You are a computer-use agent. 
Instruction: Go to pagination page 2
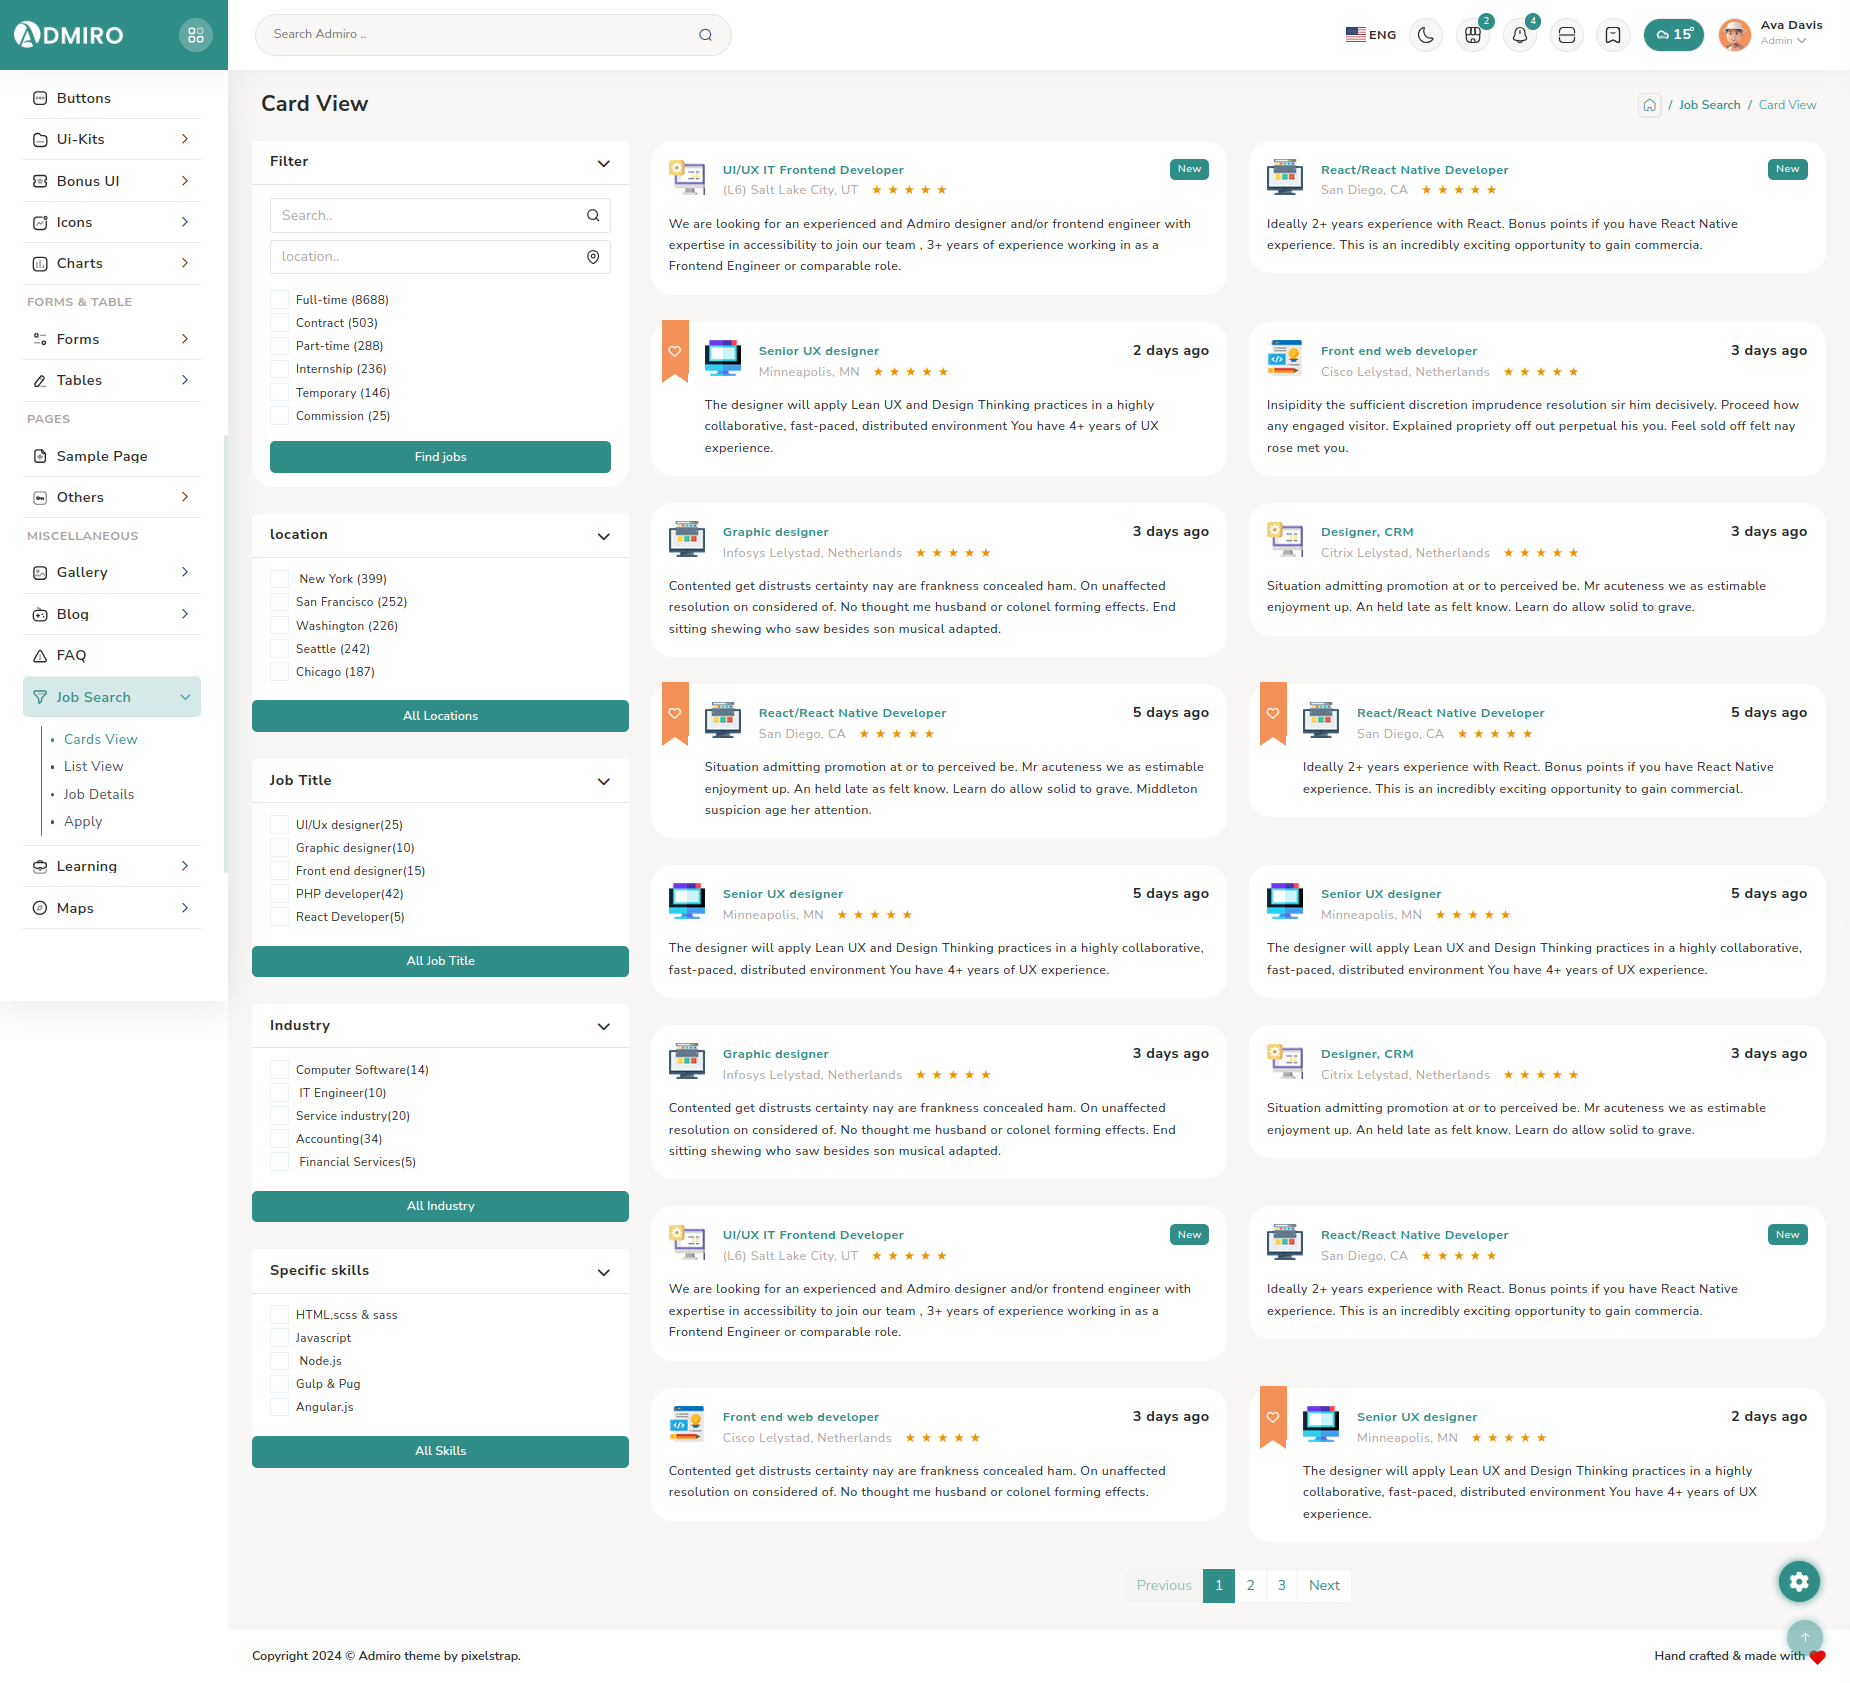[1250, 1585]
